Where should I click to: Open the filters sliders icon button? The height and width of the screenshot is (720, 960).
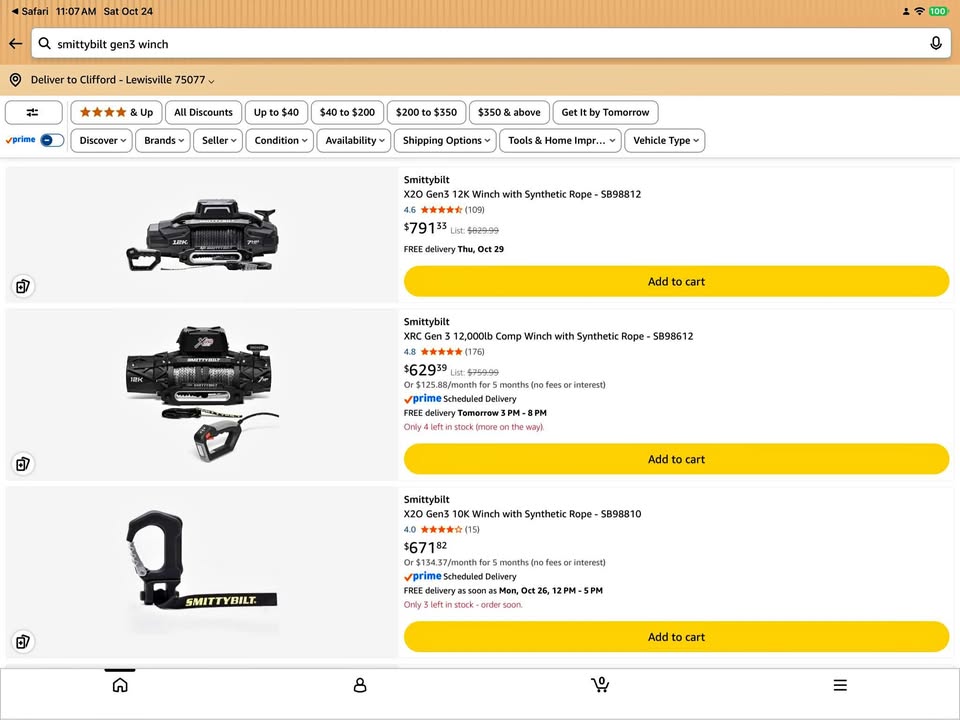coord(33,113)
